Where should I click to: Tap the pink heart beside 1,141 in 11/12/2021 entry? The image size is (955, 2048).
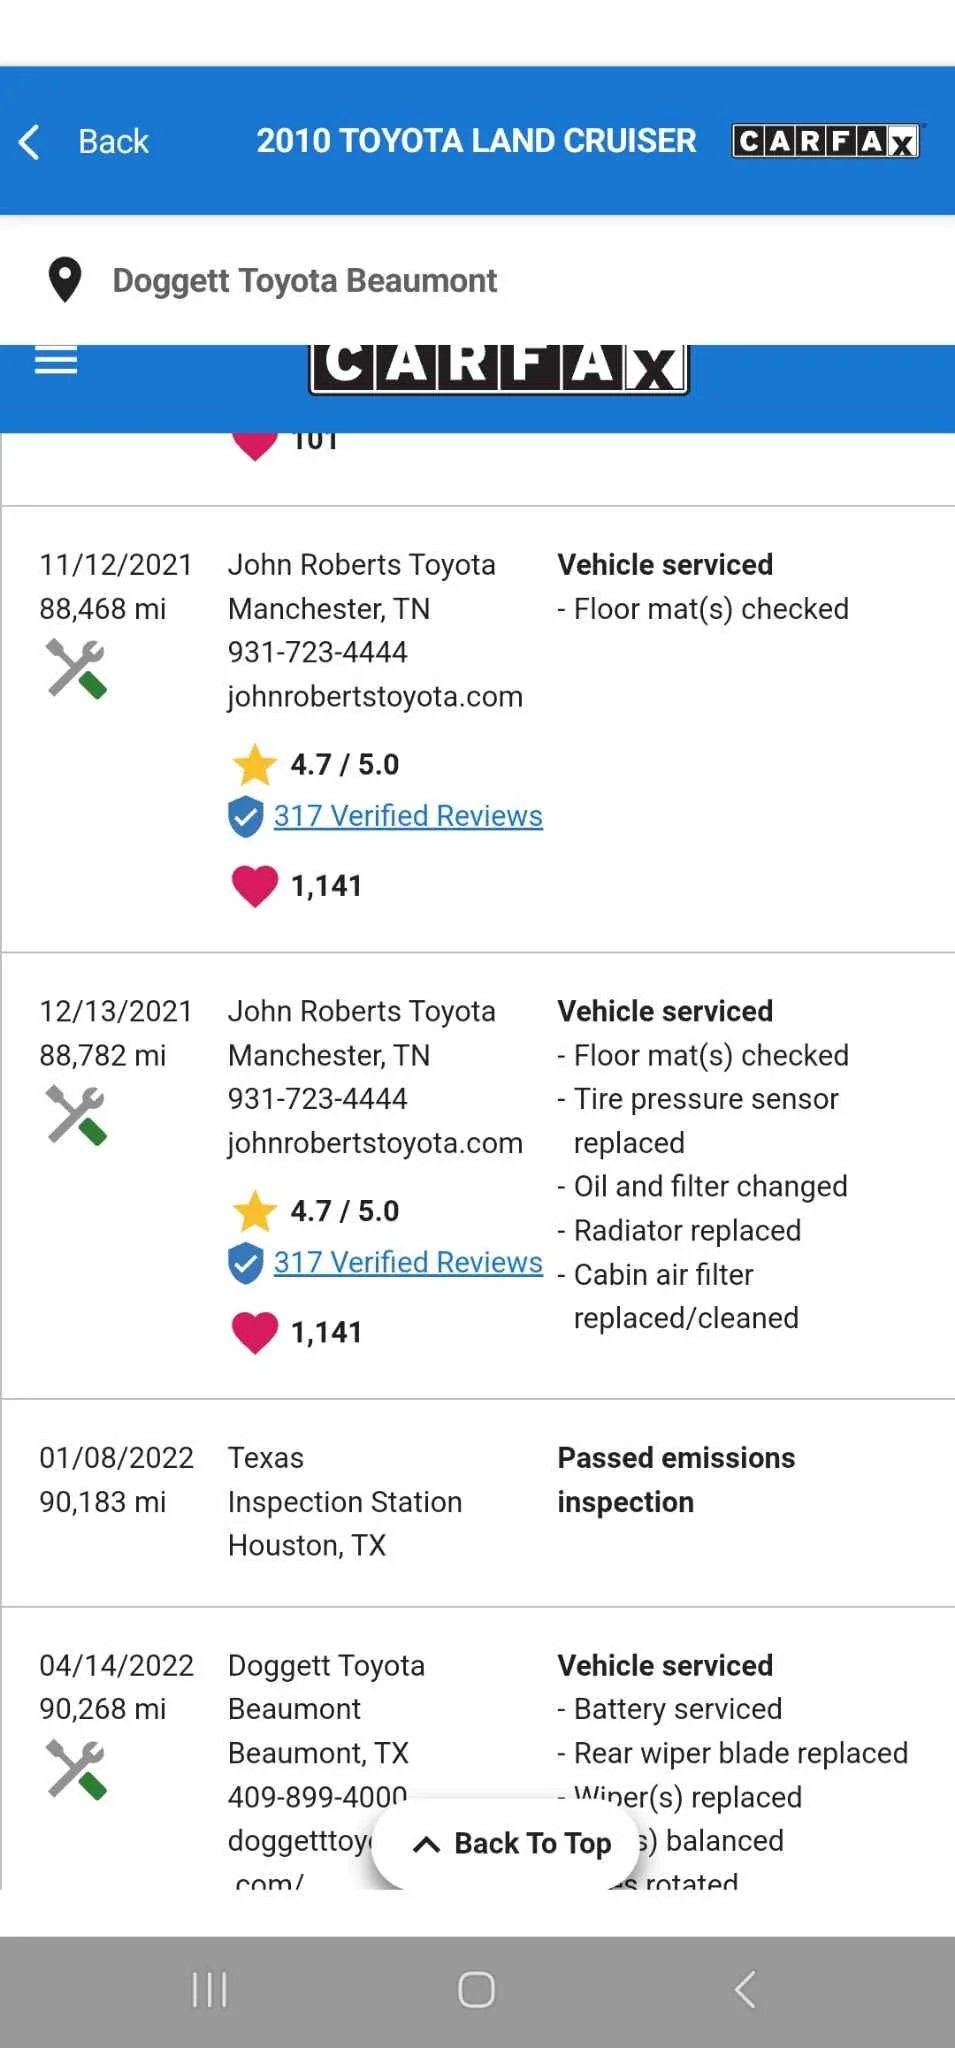(x=255, y=886)
